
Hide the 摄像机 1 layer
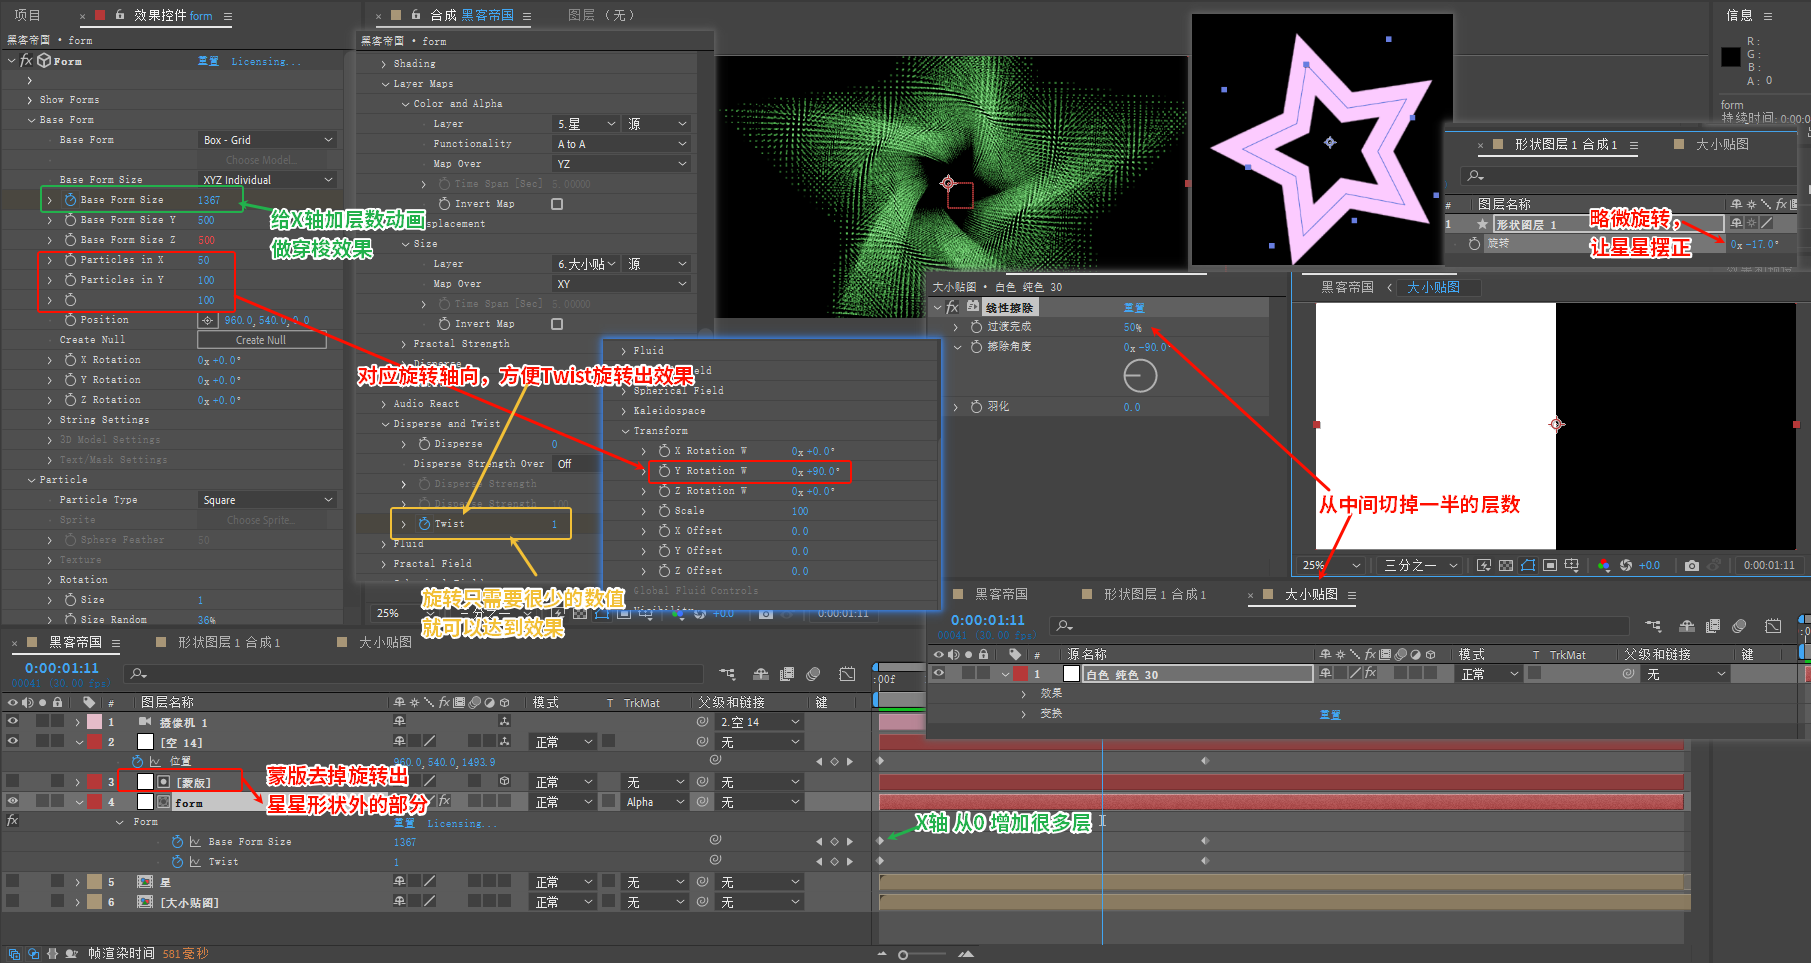(x=13, y=722)
